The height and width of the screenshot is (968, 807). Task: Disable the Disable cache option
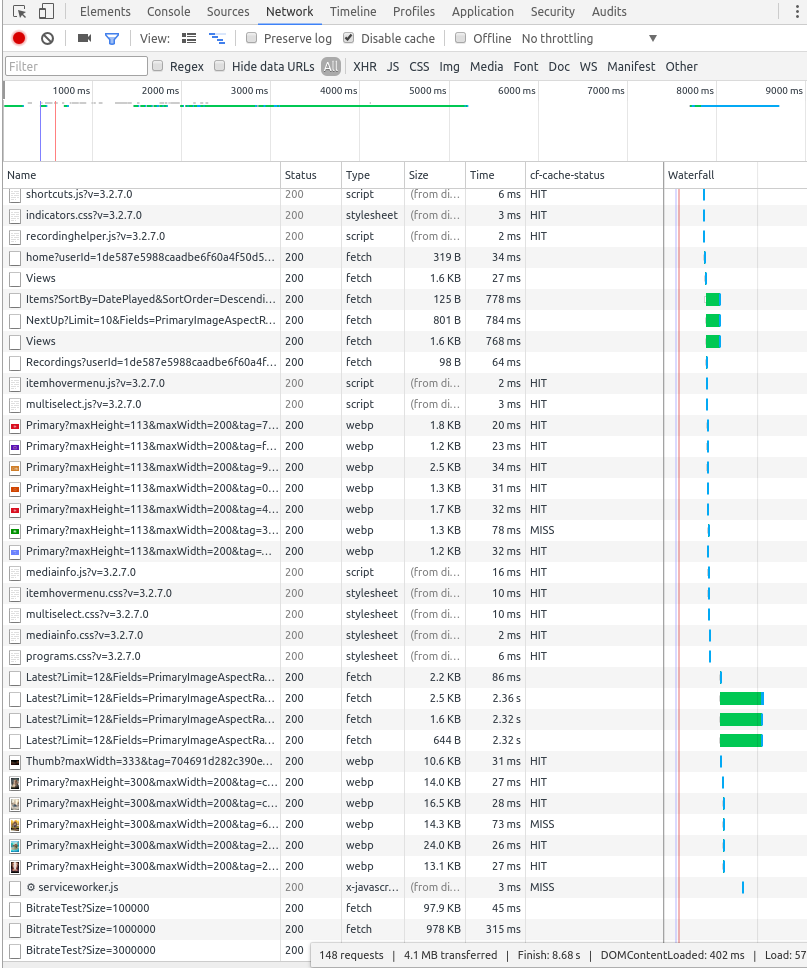point(348,37)
